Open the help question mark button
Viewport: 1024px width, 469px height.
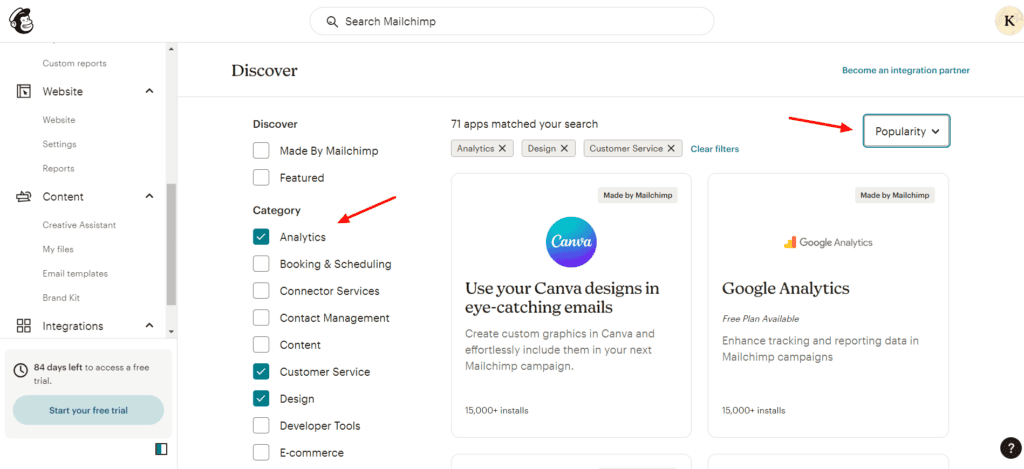point(1010,447)
